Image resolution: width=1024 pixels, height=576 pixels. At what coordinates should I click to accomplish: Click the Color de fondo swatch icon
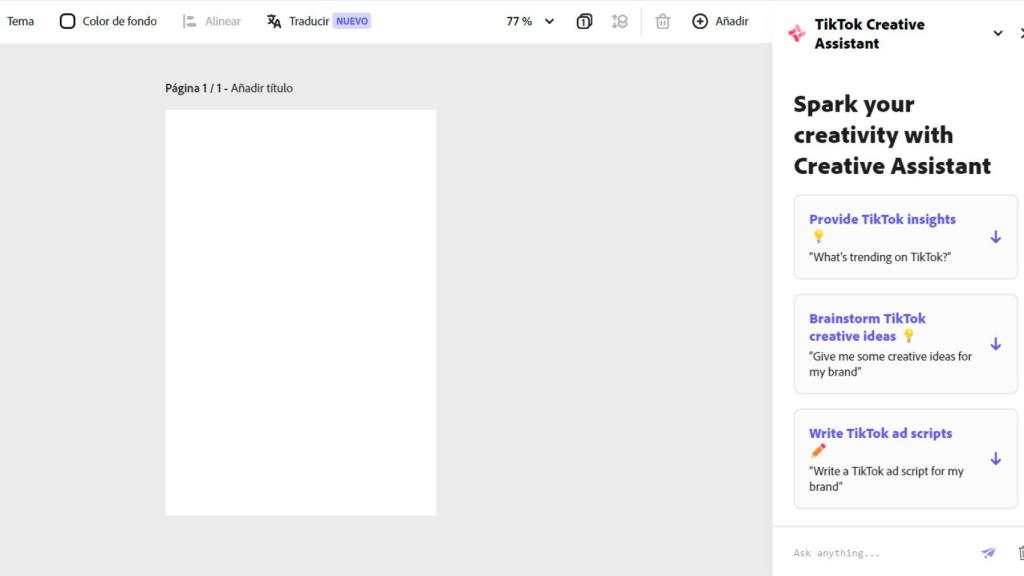[x=67, y=21]
